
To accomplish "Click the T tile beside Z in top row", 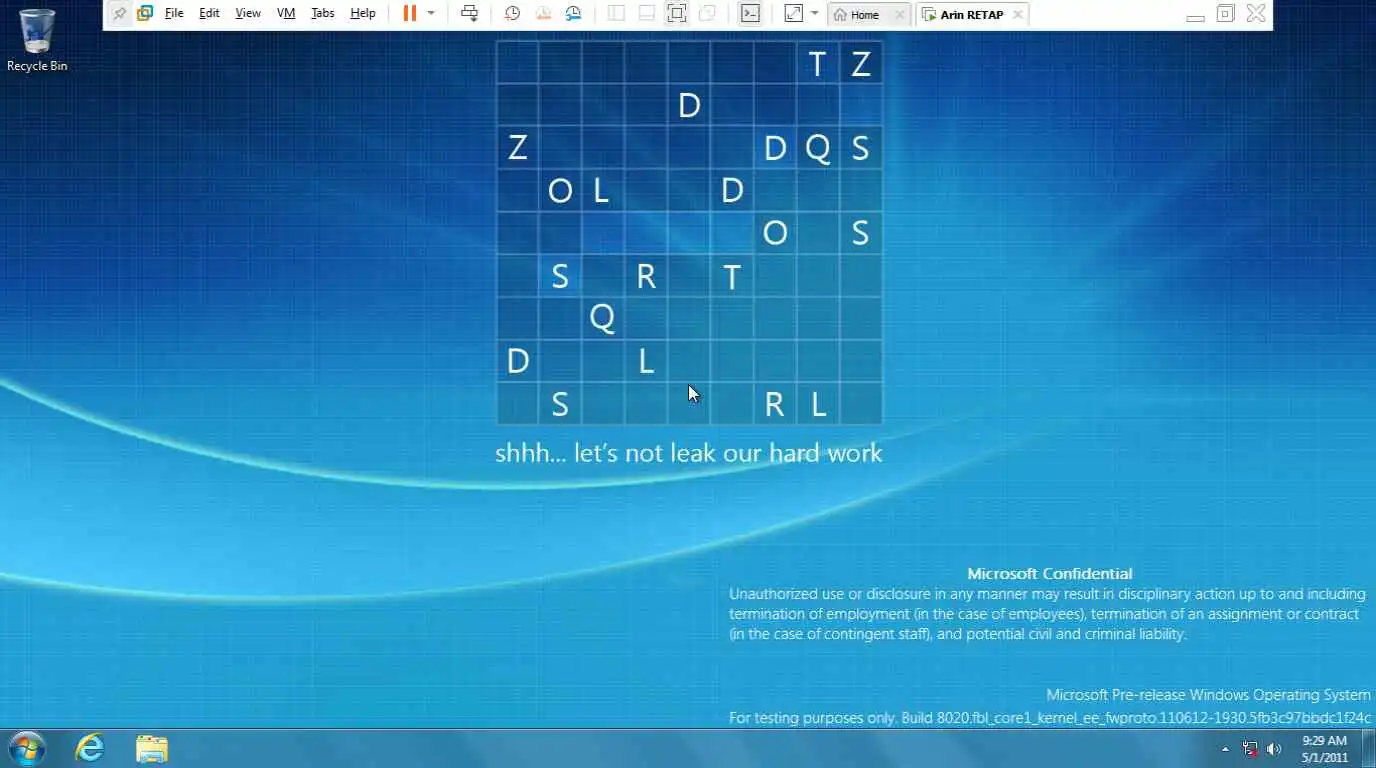I will [818, 64].
